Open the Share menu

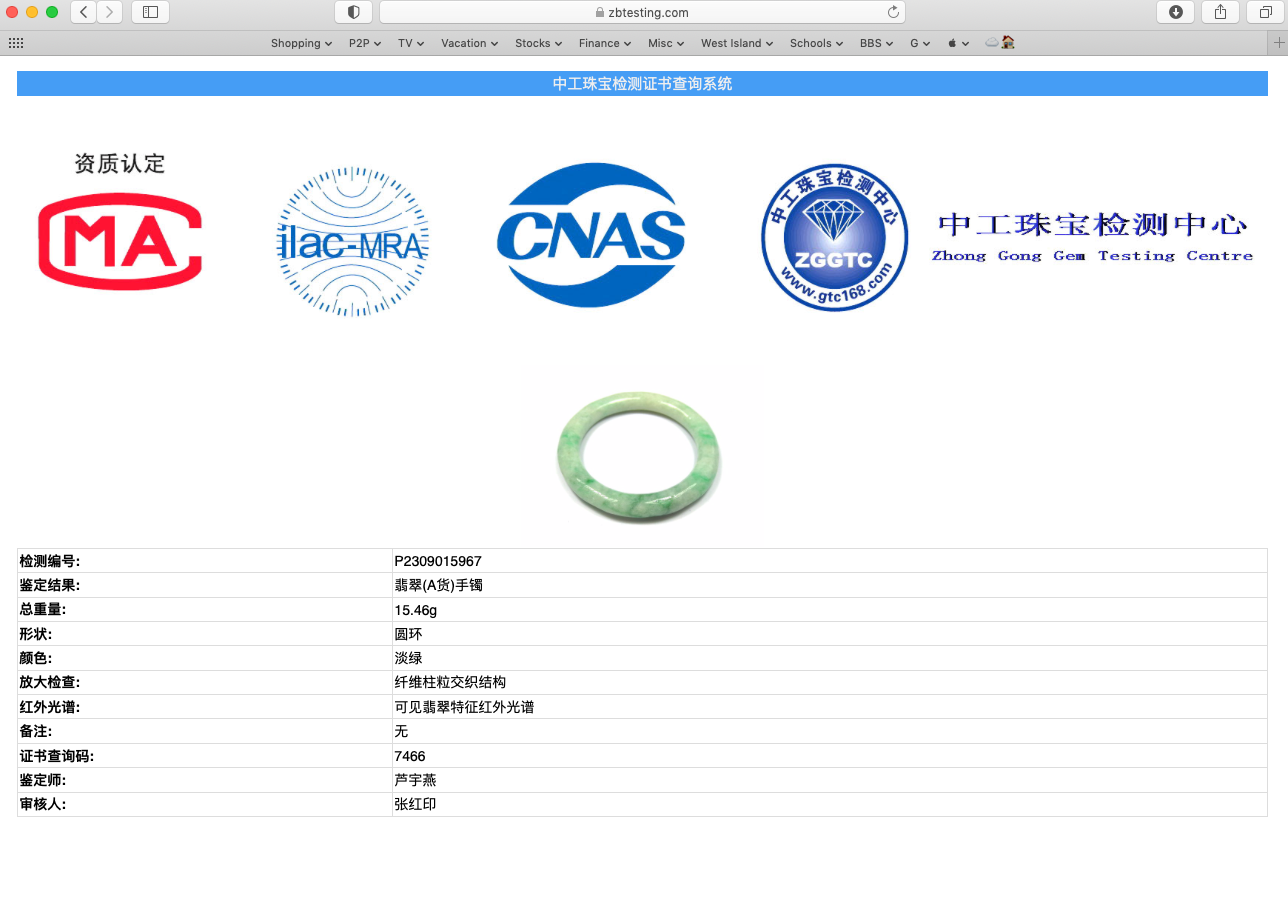1220,12
